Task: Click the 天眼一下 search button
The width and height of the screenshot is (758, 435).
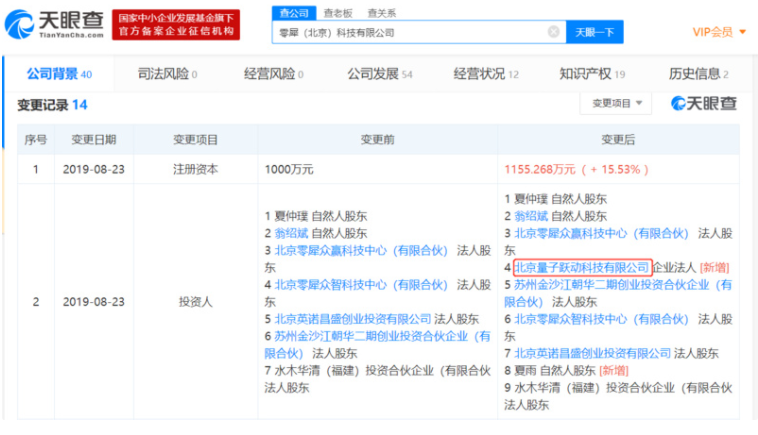Action: pyautogui.click(x=595, y=32)
